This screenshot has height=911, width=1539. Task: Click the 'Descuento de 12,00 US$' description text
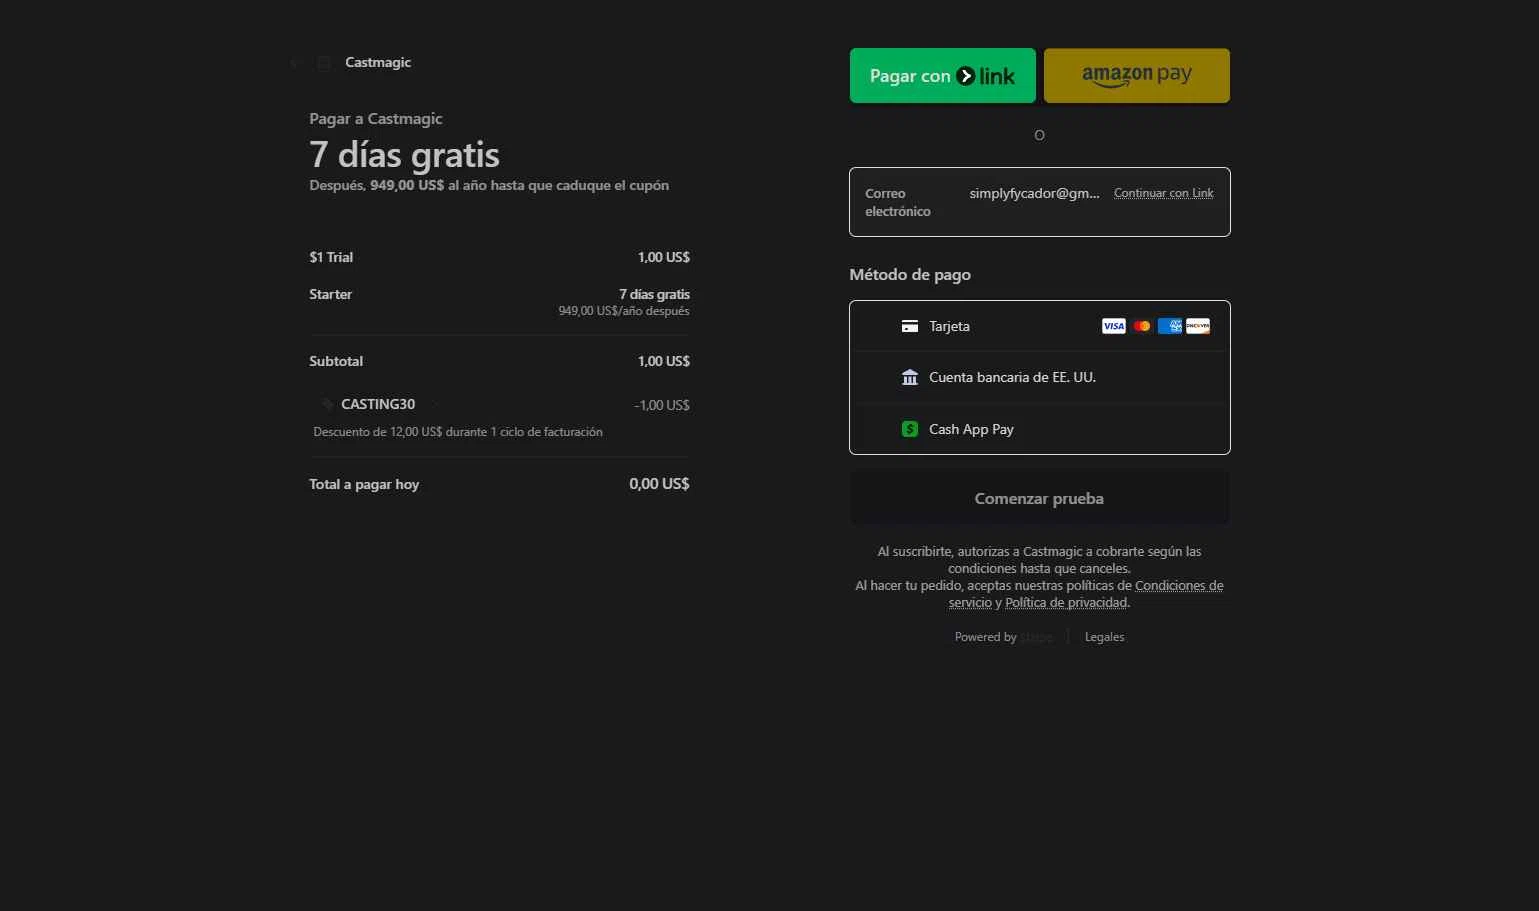click(x=458, y=432)
